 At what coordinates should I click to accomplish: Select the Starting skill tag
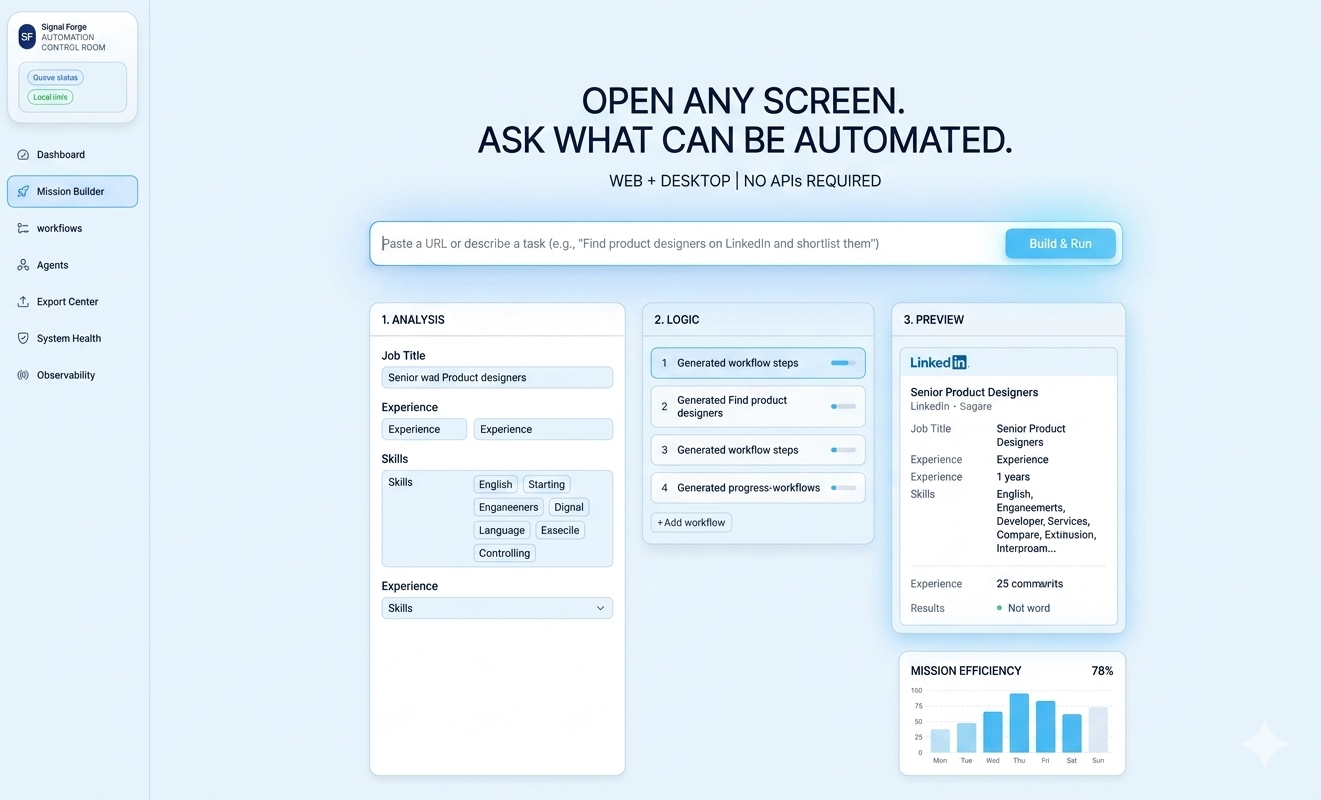547,485
